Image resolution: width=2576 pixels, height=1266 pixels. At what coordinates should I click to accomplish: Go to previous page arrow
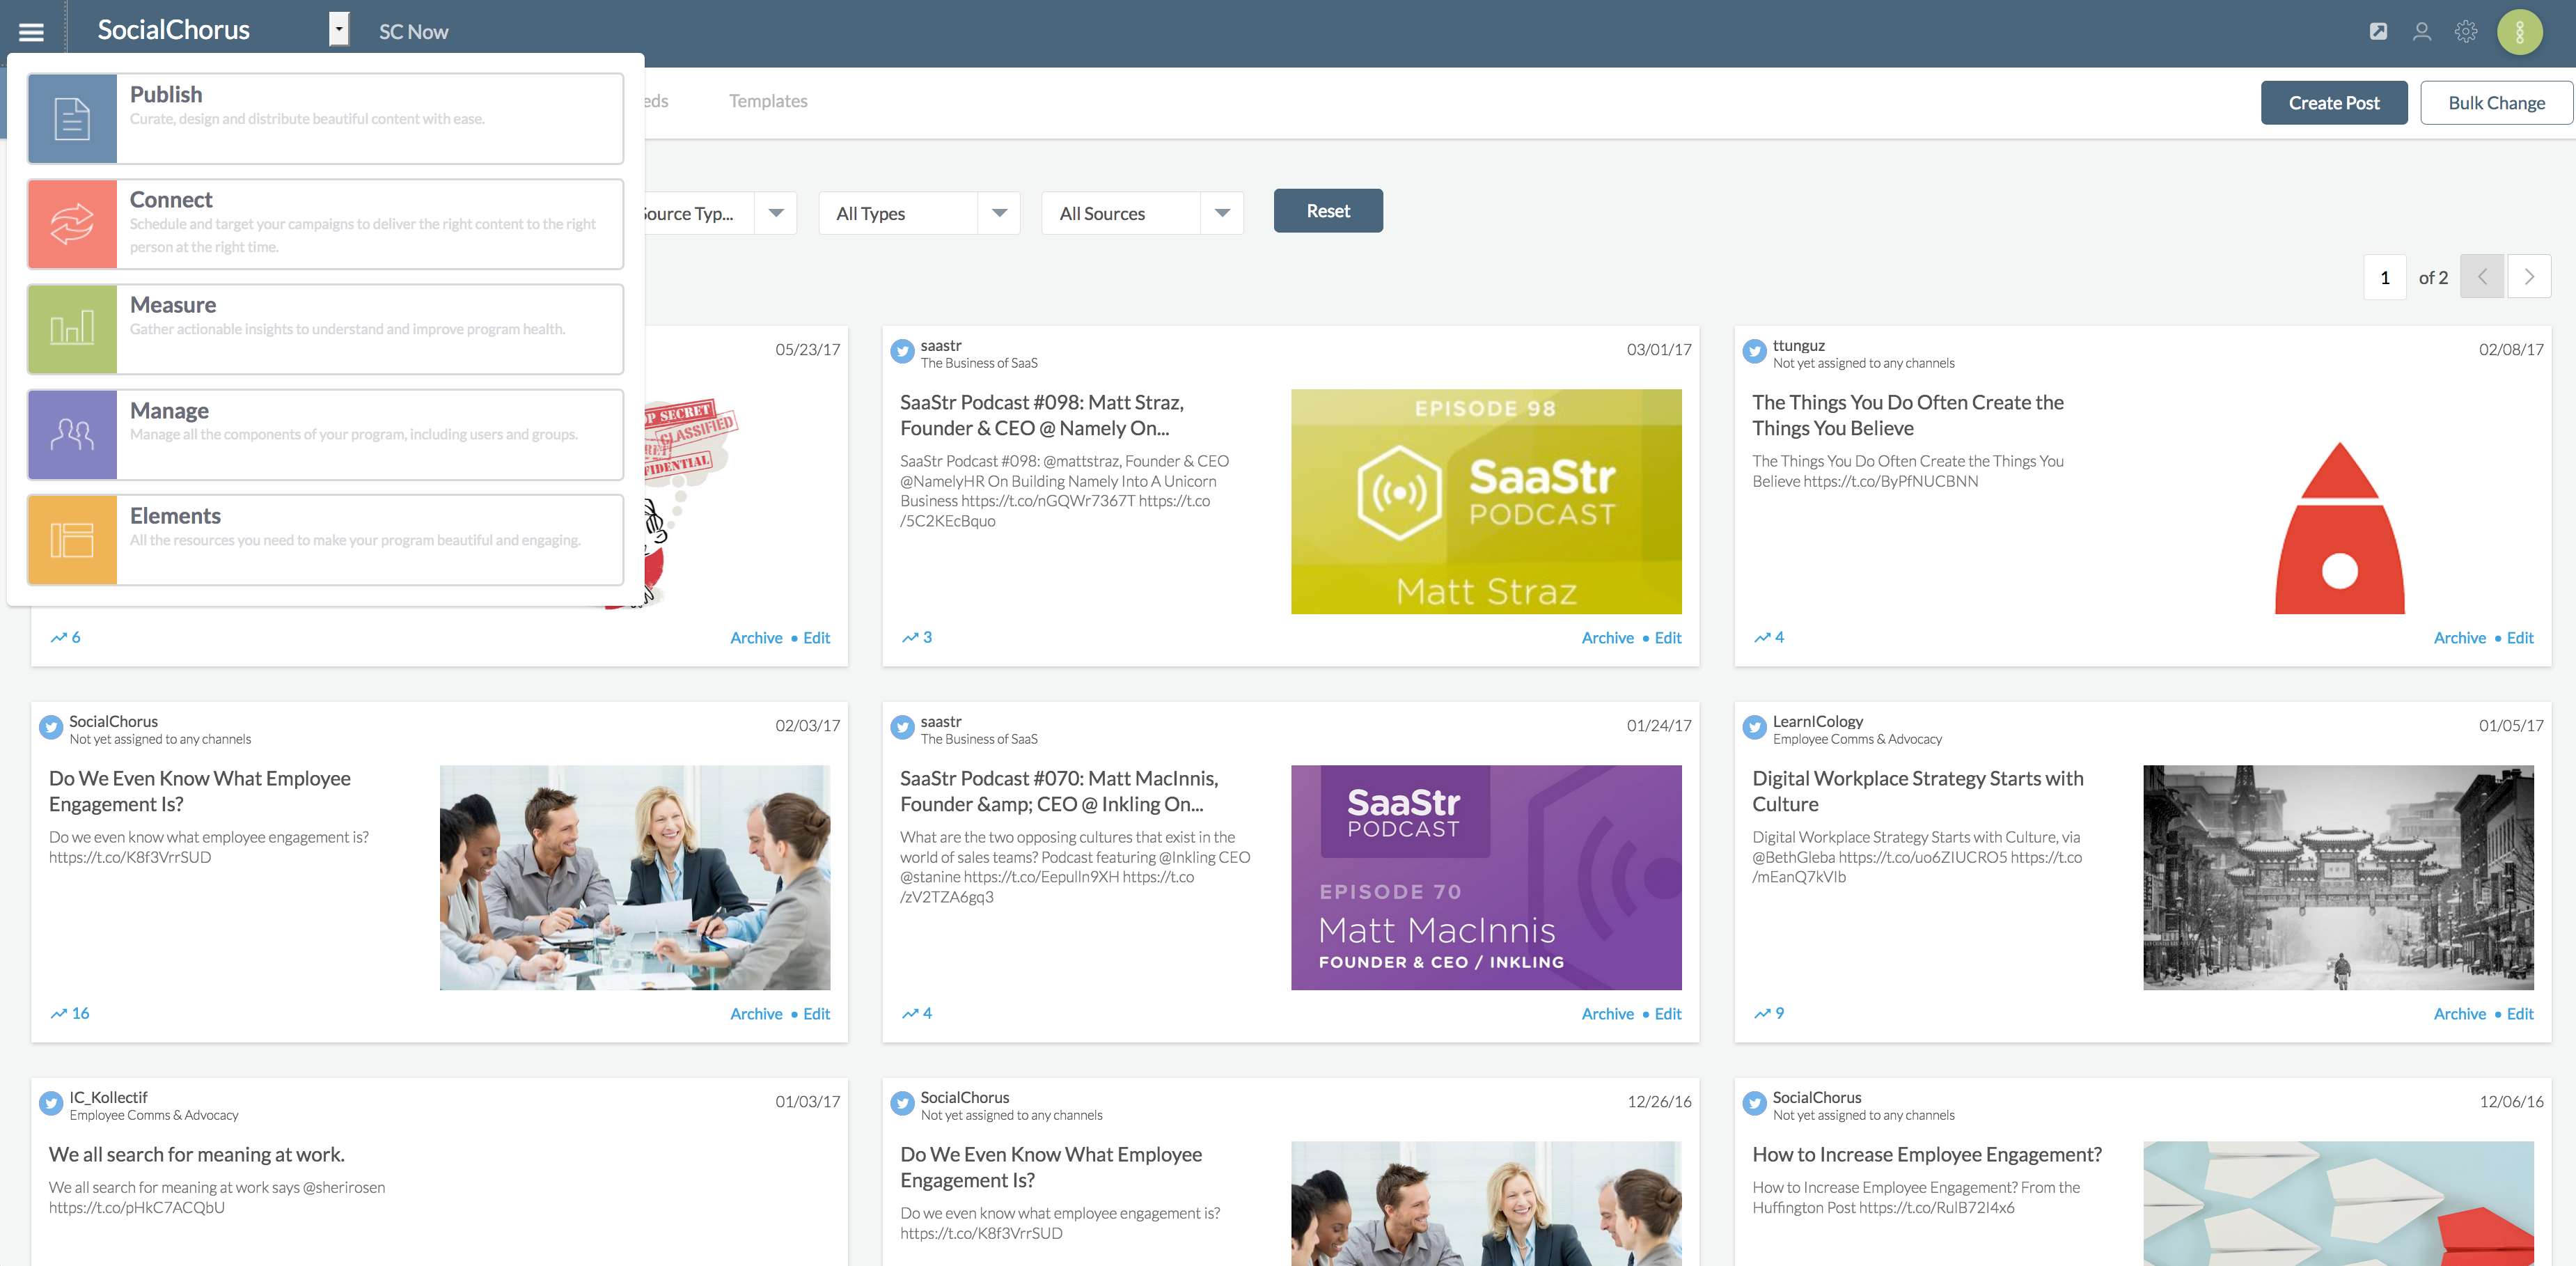(x=2482, y=277)
